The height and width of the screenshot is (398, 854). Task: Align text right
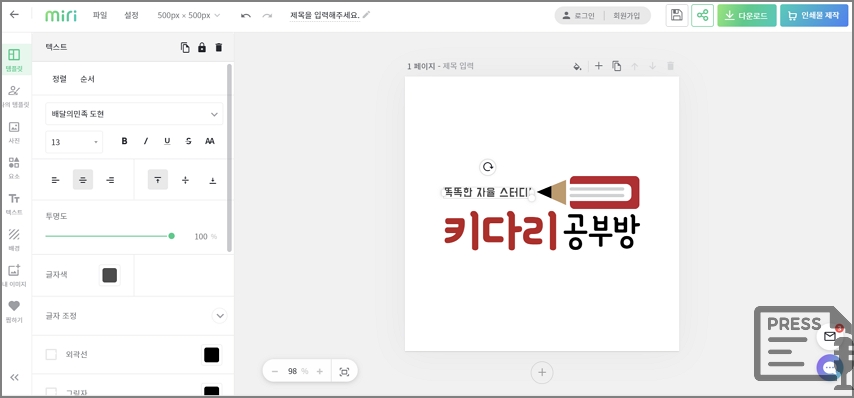tap(111, 180)
